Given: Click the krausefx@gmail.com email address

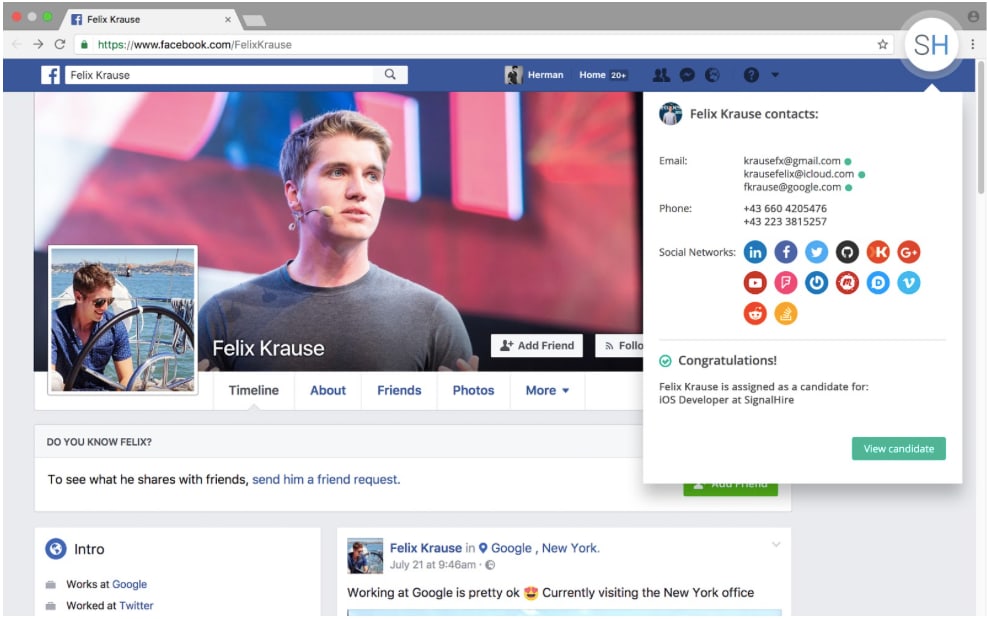Looking at the screenshot, I should [792, 161].
